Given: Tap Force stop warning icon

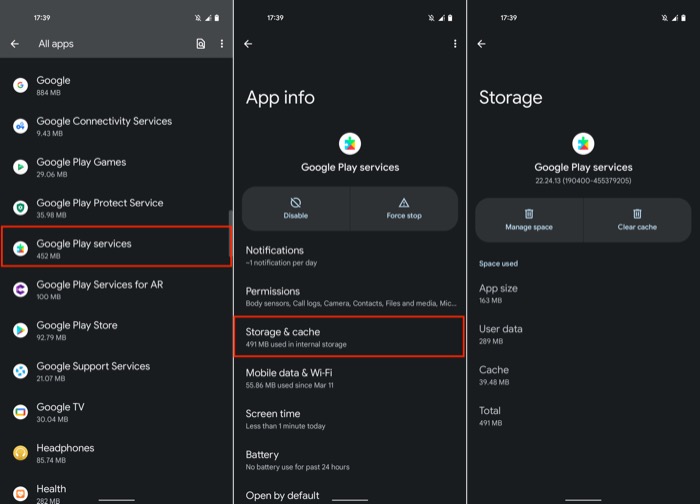Looking at the screenshot, I should 404,203.
